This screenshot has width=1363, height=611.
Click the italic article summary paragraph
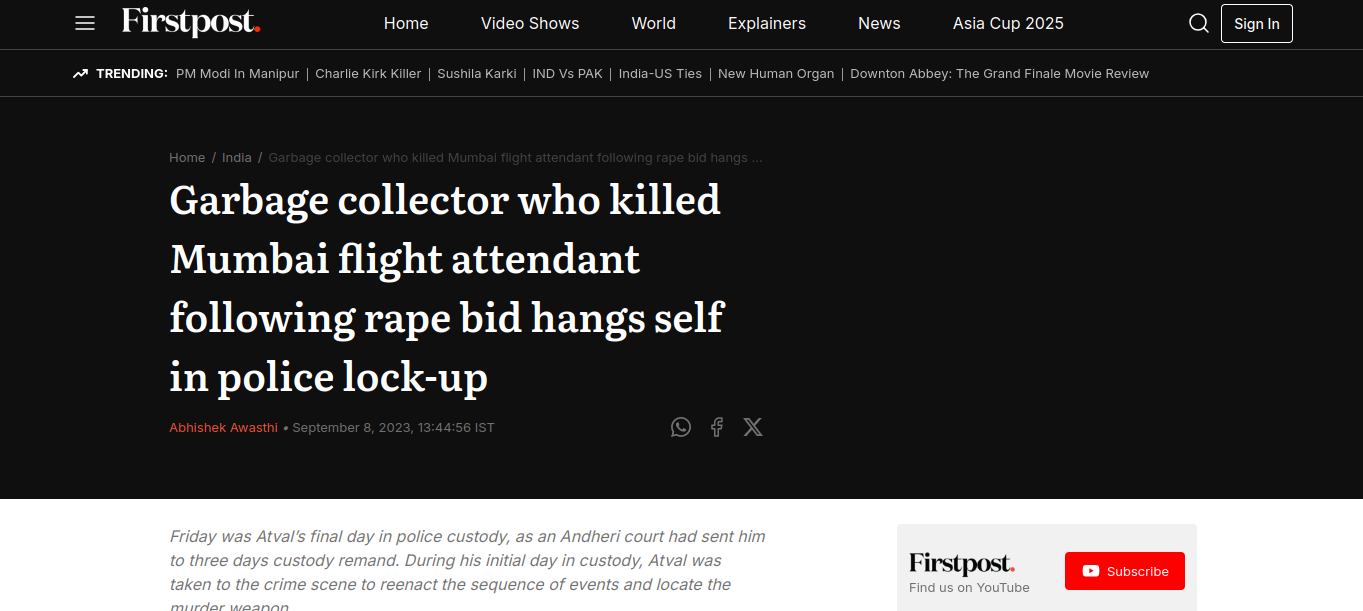click(468, 569)
